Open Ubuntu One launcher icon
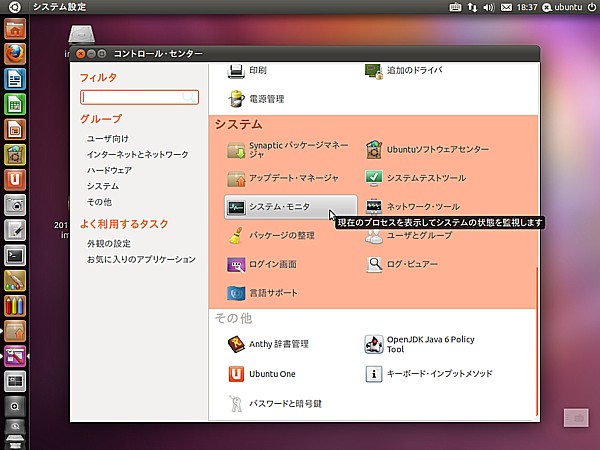This screenshot has height=450, width=600. click(15, 180)
